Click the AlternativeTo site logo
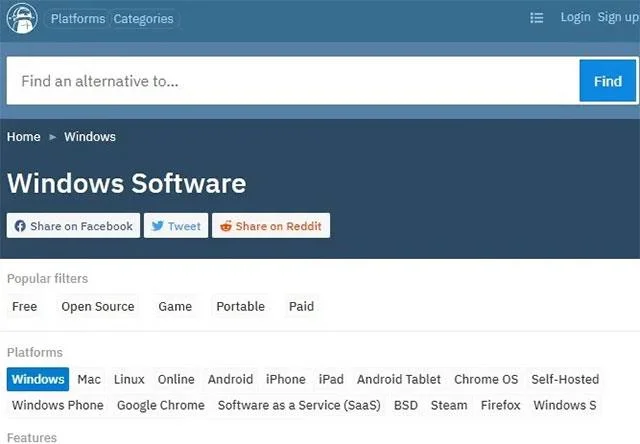The image size is (640, 444). (x=22, y=18)
